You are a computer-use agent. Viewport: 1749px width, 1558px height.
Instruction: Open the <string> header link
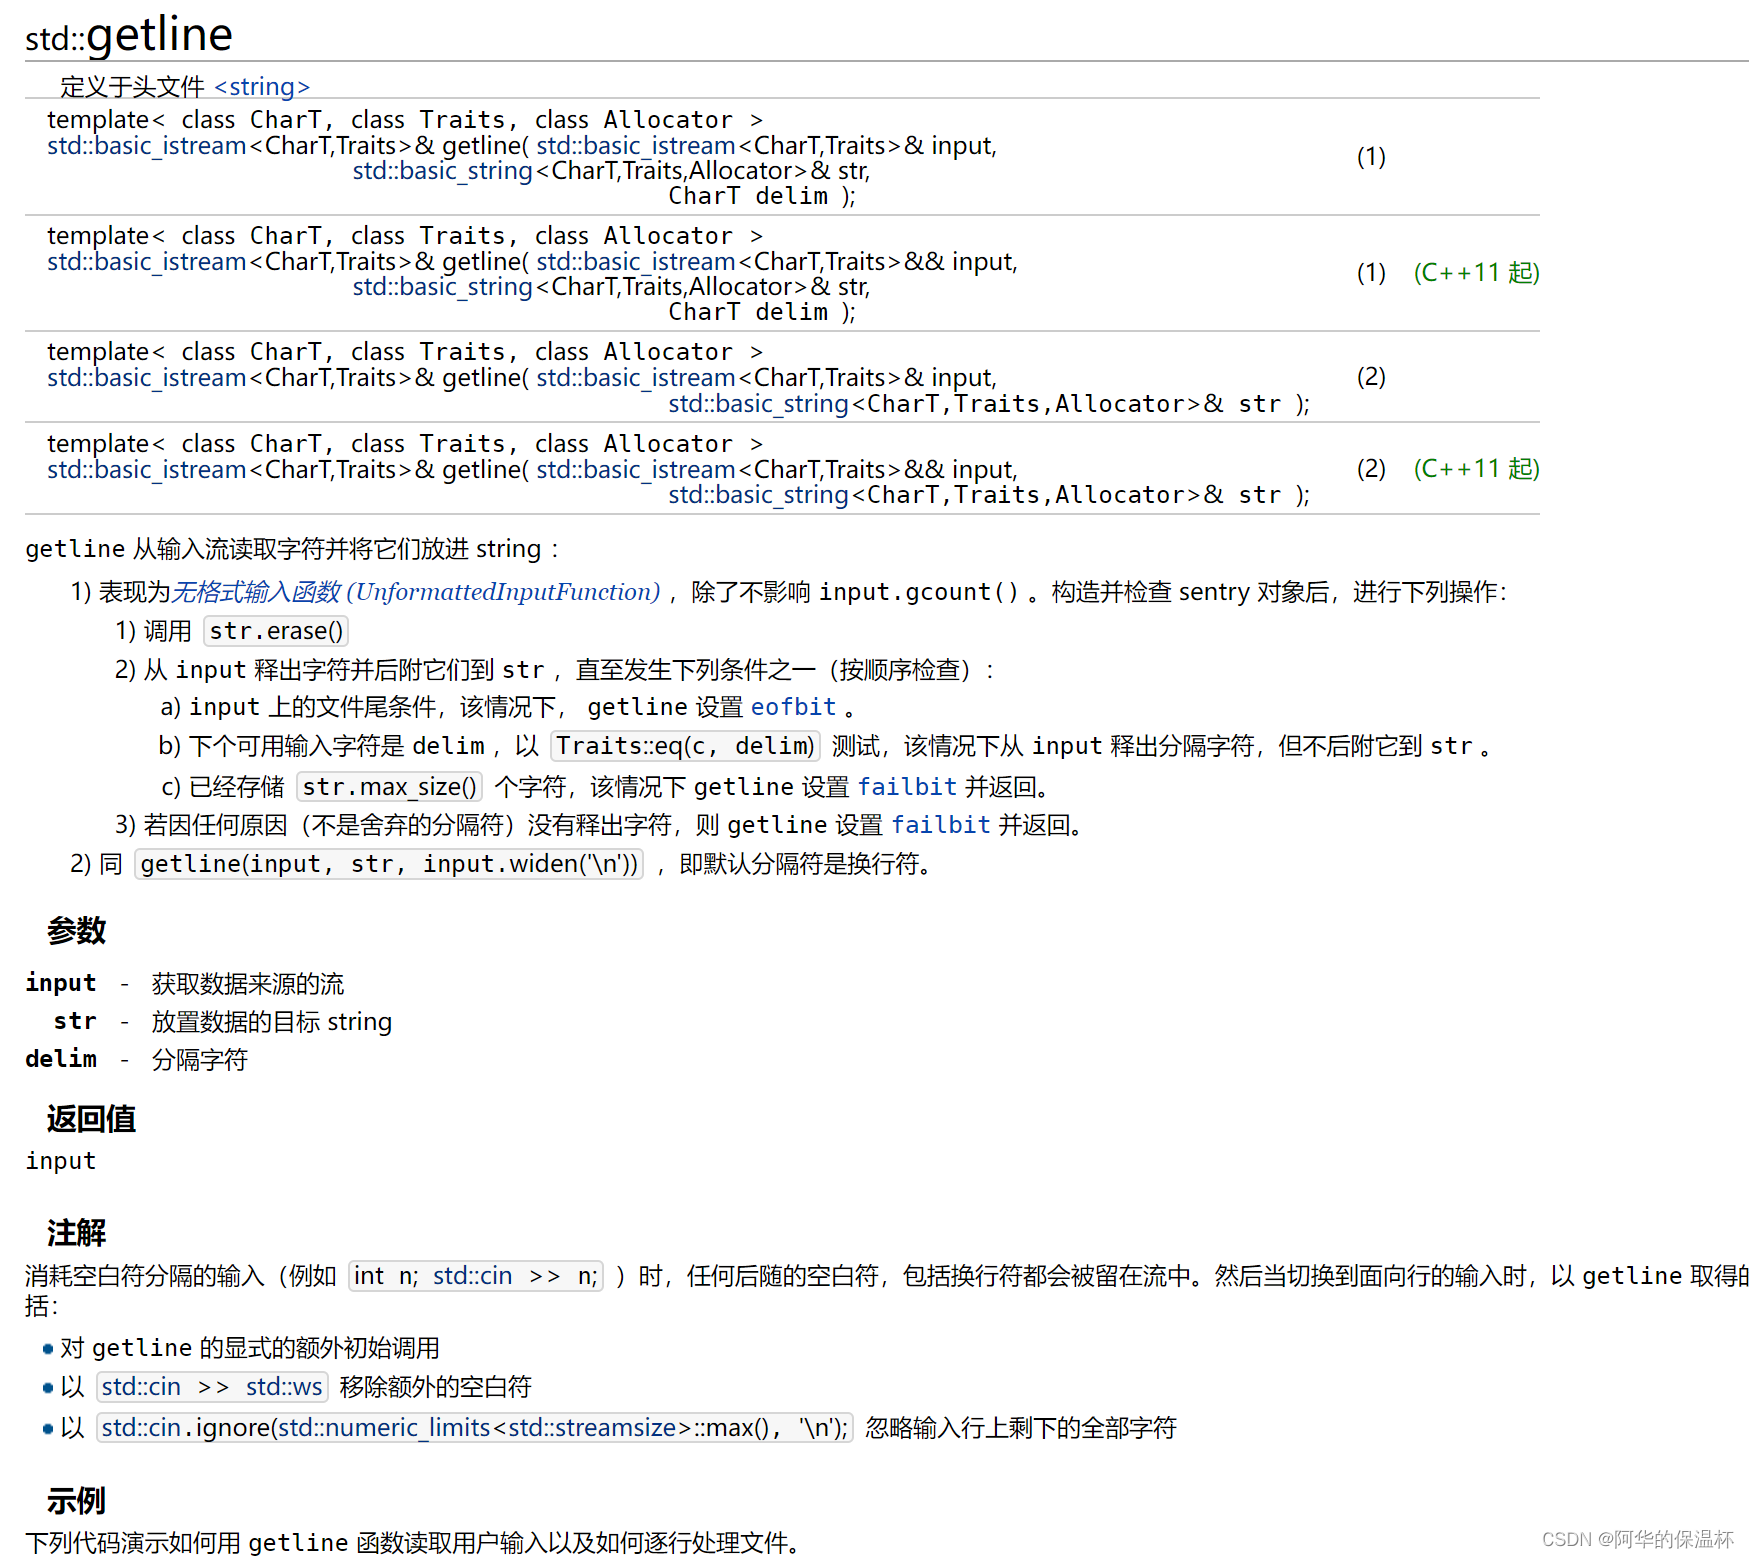pyautogui.click(x=262, y=87)
